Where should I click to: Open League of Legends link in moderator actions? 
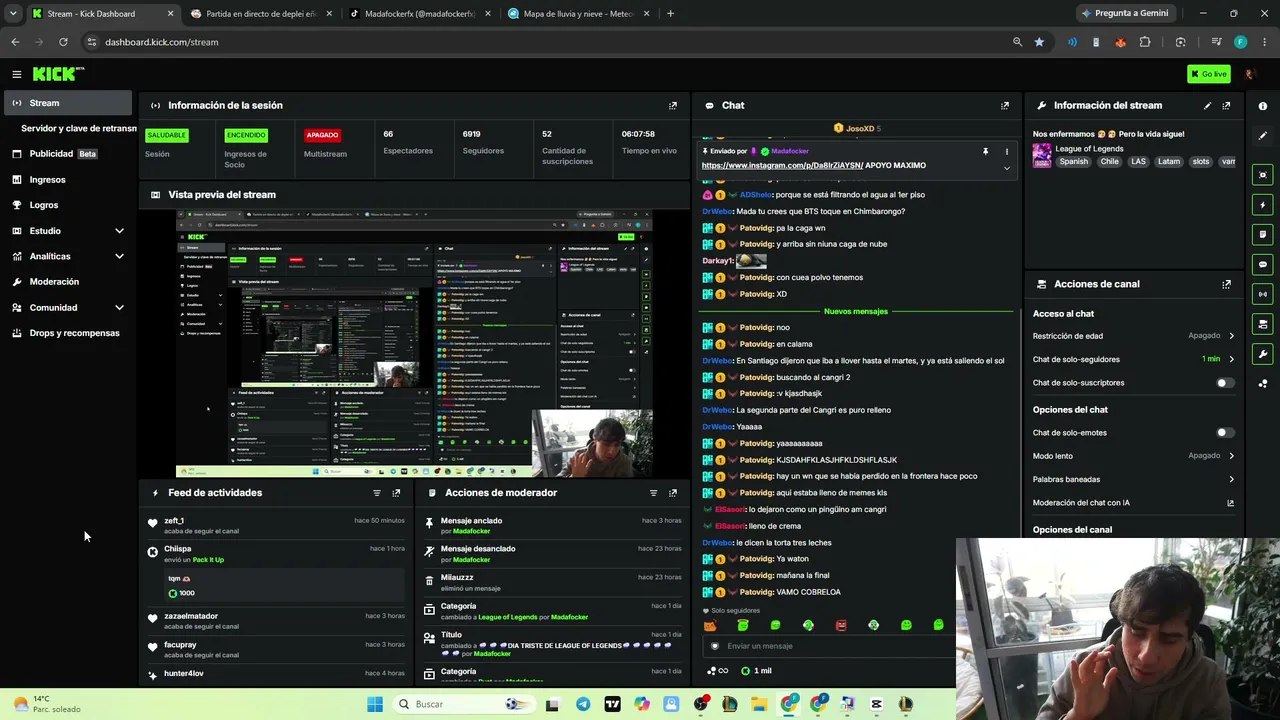(x=507, y=617)
